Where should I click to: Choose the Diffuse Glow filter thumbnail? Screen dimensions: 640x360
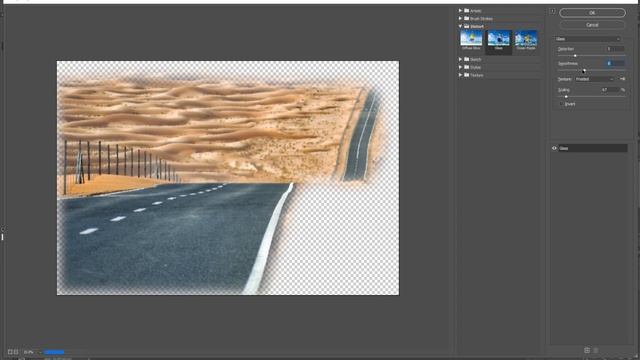tap(471, 40)
